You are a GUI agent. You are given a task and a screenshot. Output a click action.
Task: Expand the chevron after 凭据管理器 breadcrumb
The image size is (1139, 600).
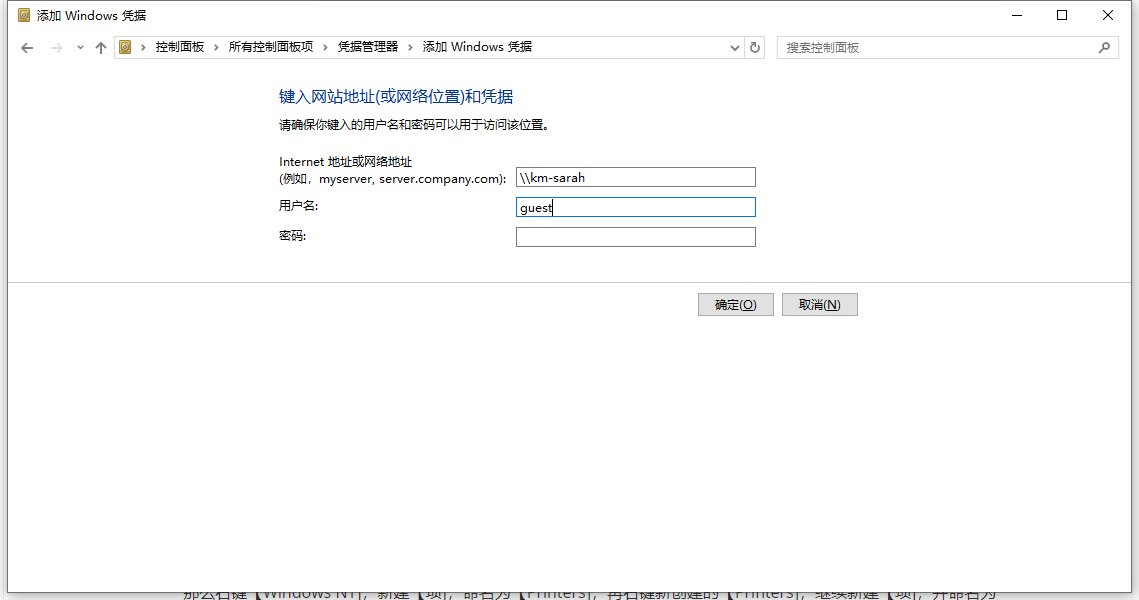[410, 47]
